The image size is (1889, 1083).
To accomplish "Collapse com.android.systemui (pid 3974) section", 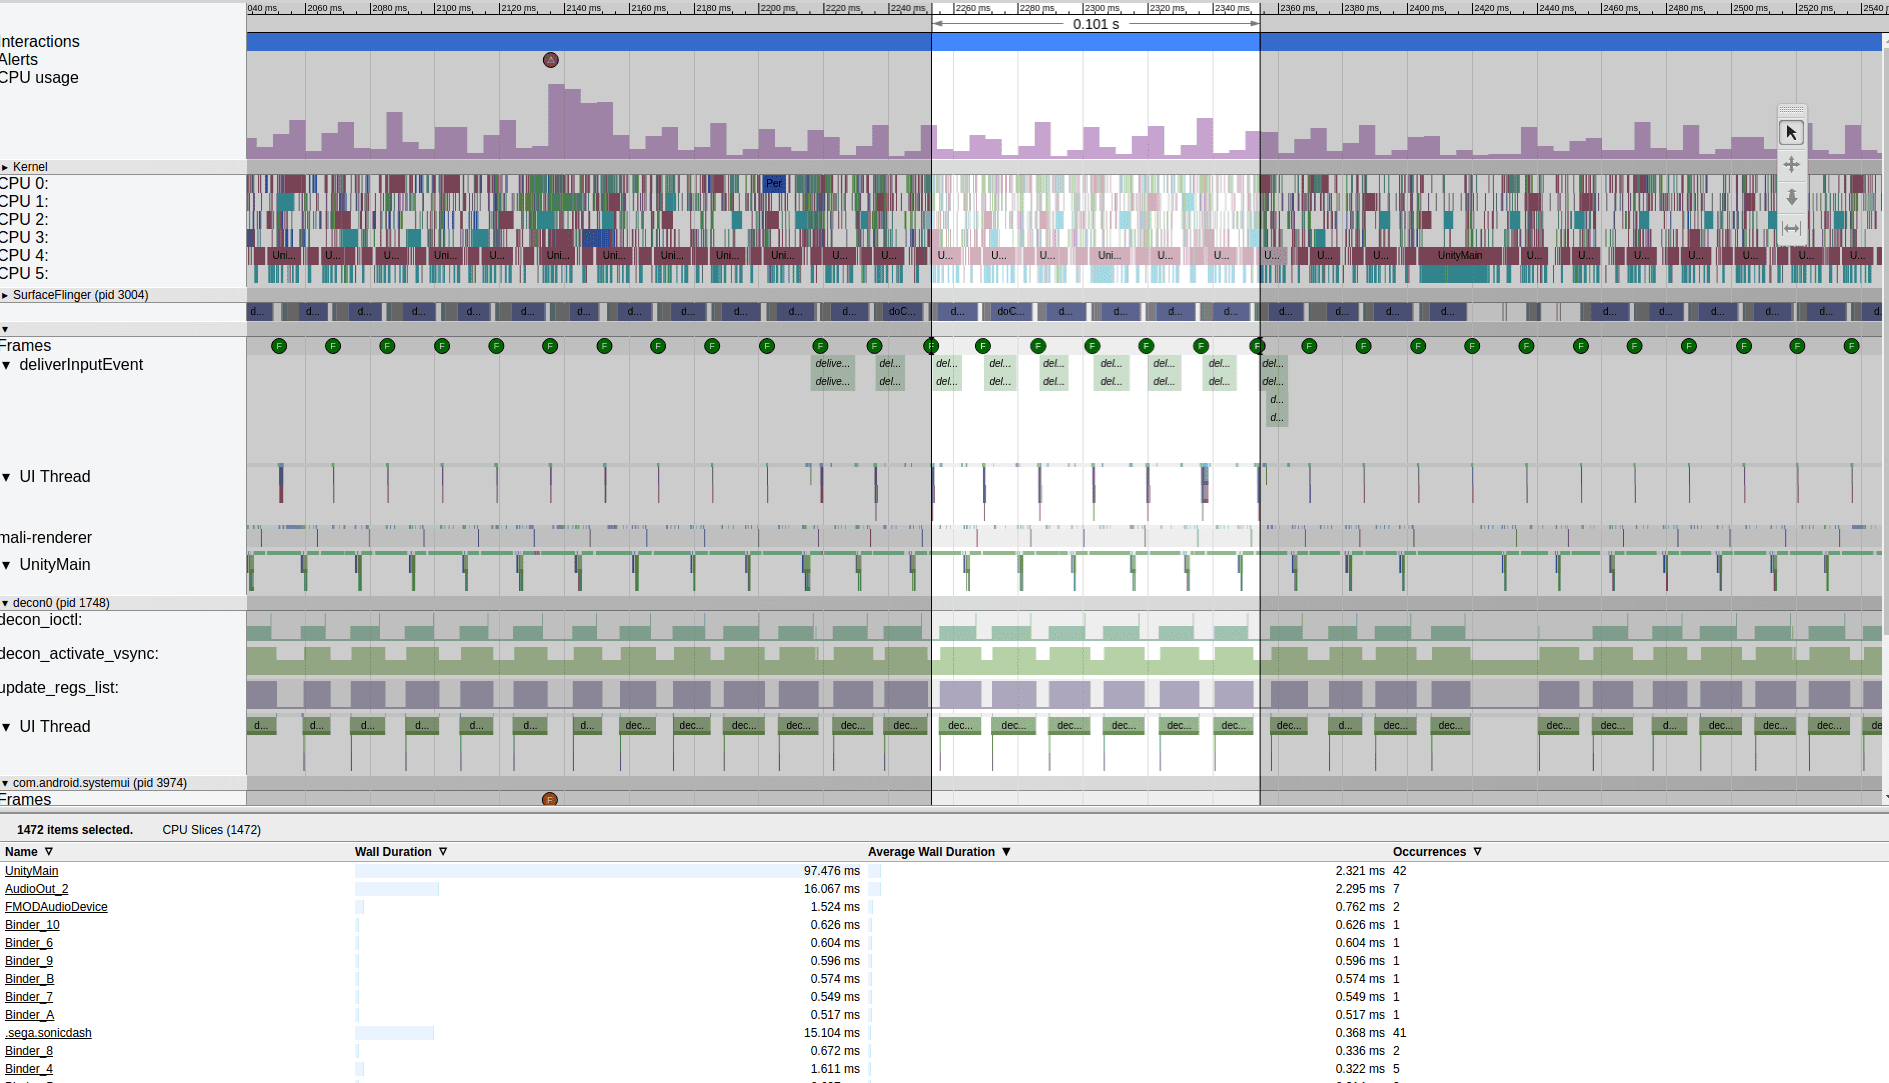I will click(x=5, y=783).
